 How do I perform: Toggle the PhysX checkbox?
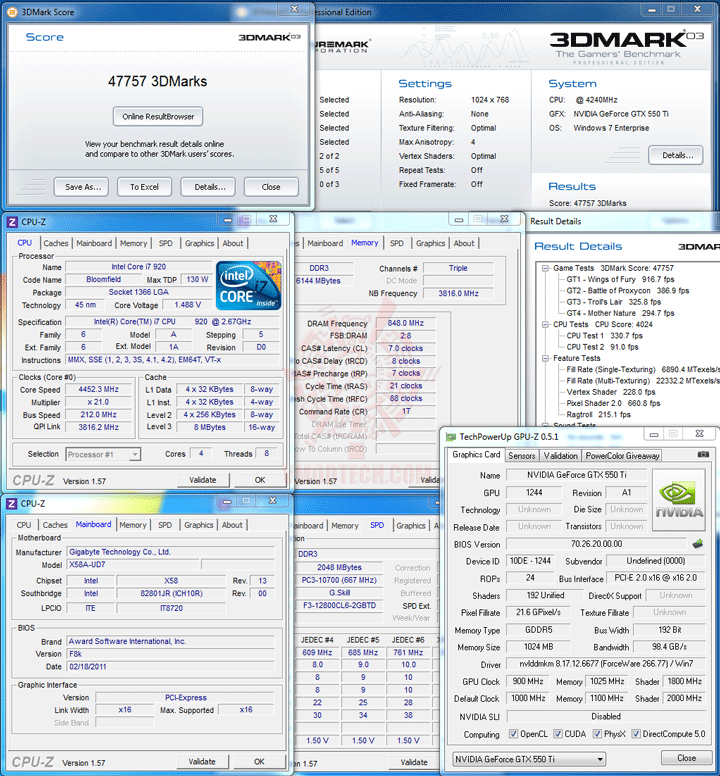tap(597, 734)
